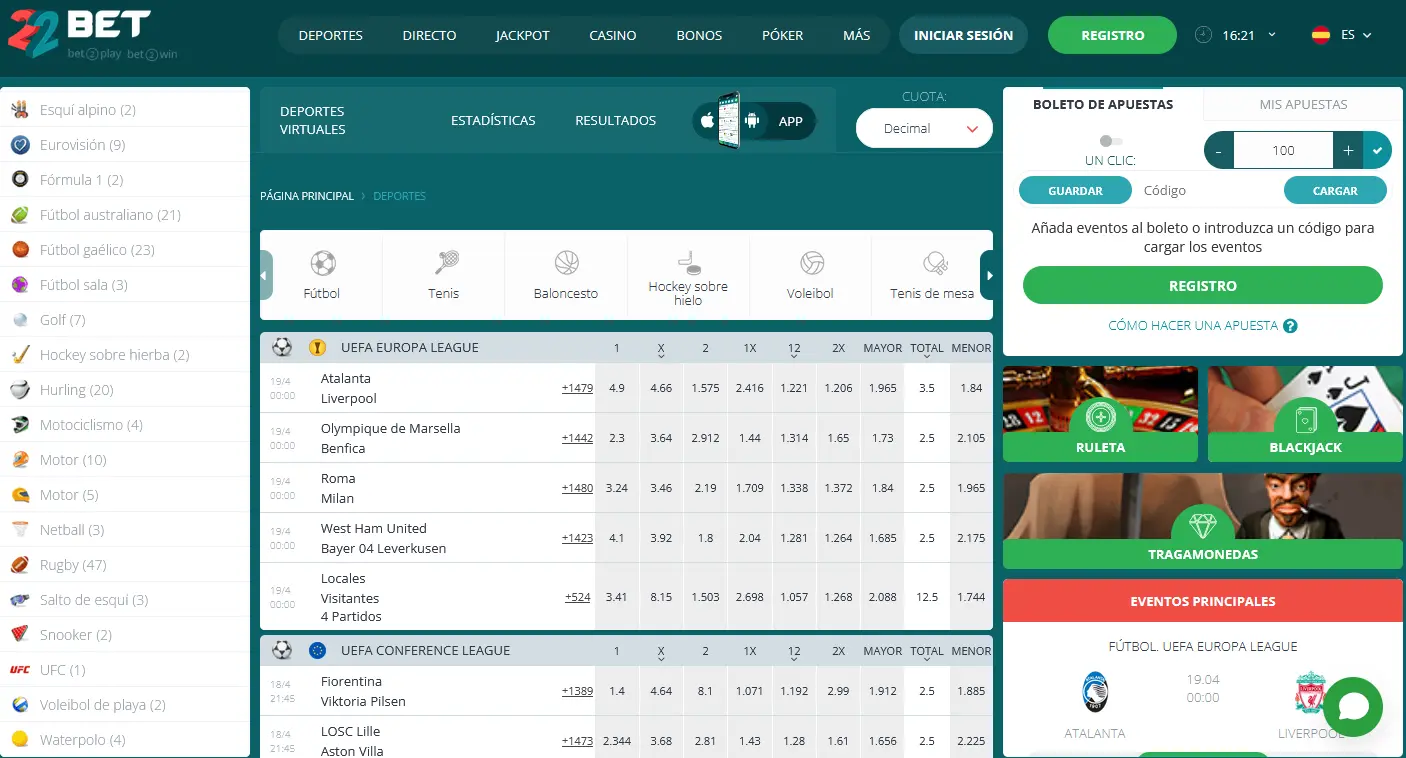Viewport: 1406px width, 758px height.
Task: Increase bet amount with plus button
Action: coord(1348,150)
